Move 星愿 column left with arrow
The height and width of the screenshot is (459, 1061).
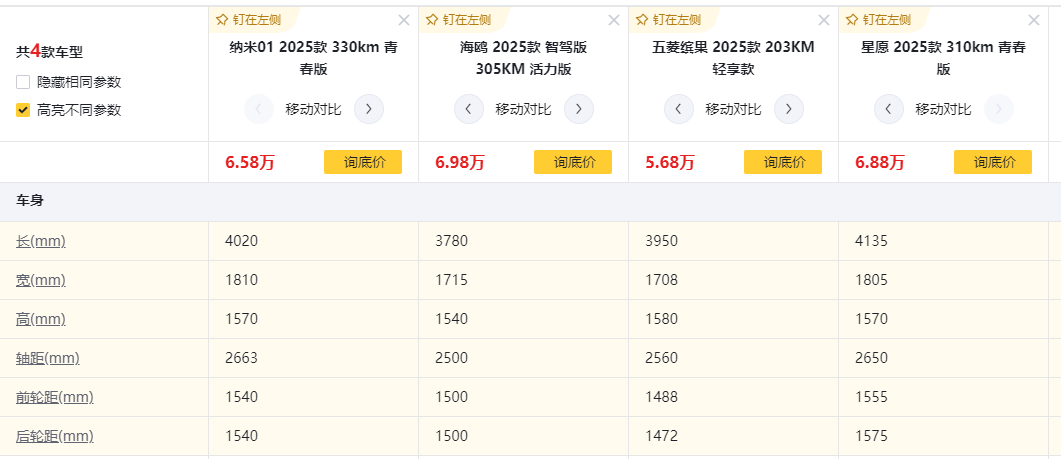point(889,109)
